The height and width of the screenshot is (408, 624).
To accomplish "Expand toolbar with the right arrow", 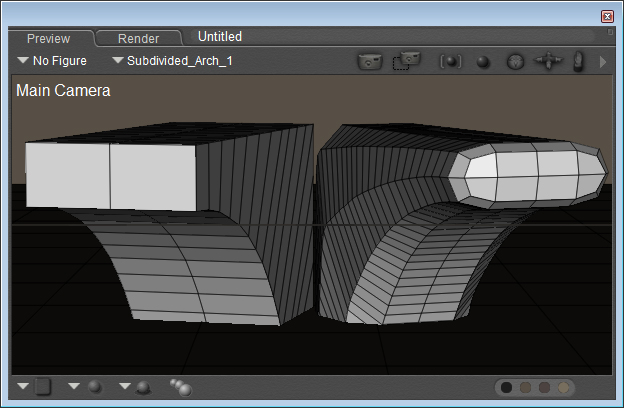I will click(x=603, y=61).
